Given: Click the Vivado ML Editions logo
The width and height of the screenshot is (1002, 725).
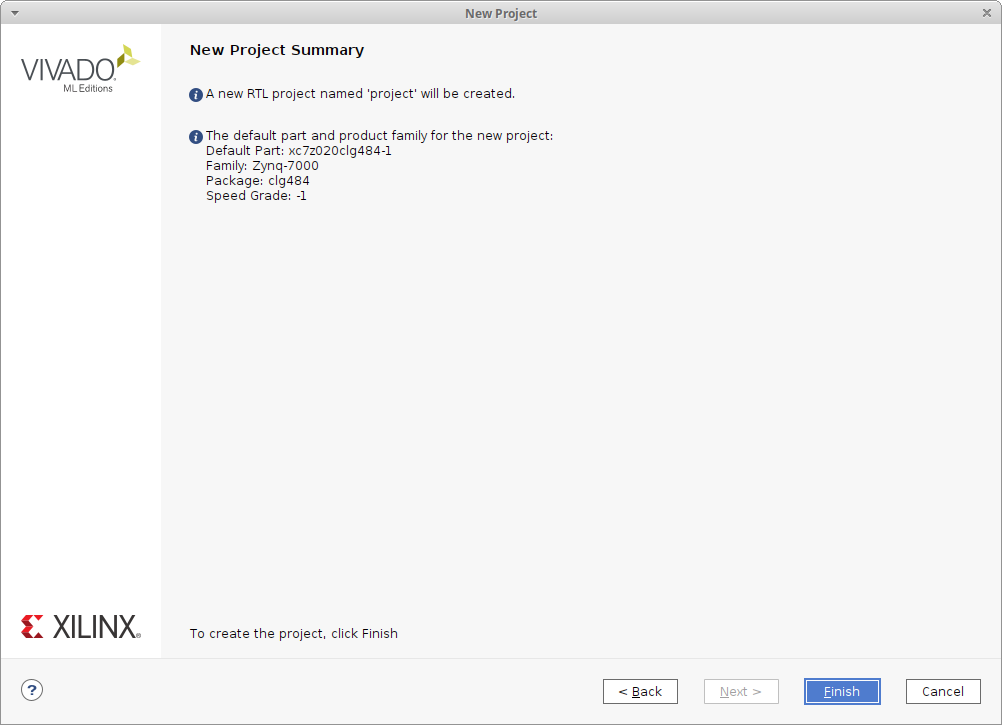Looking at the screenshot, I should click(80, 70).
